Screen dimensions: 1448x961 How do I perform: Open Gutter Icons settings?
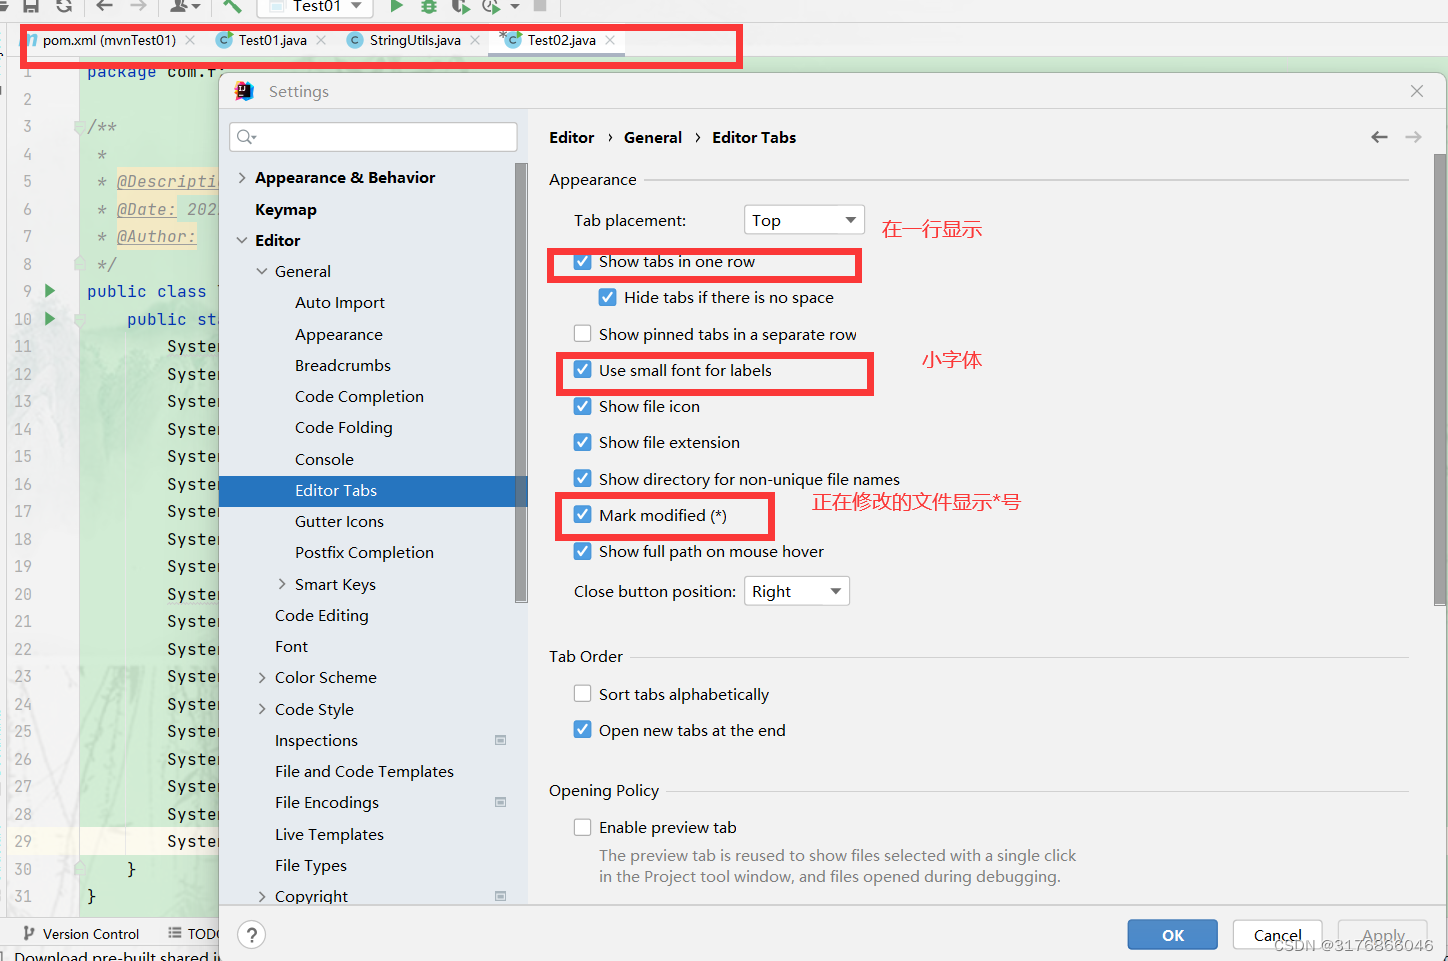[339, 521]
